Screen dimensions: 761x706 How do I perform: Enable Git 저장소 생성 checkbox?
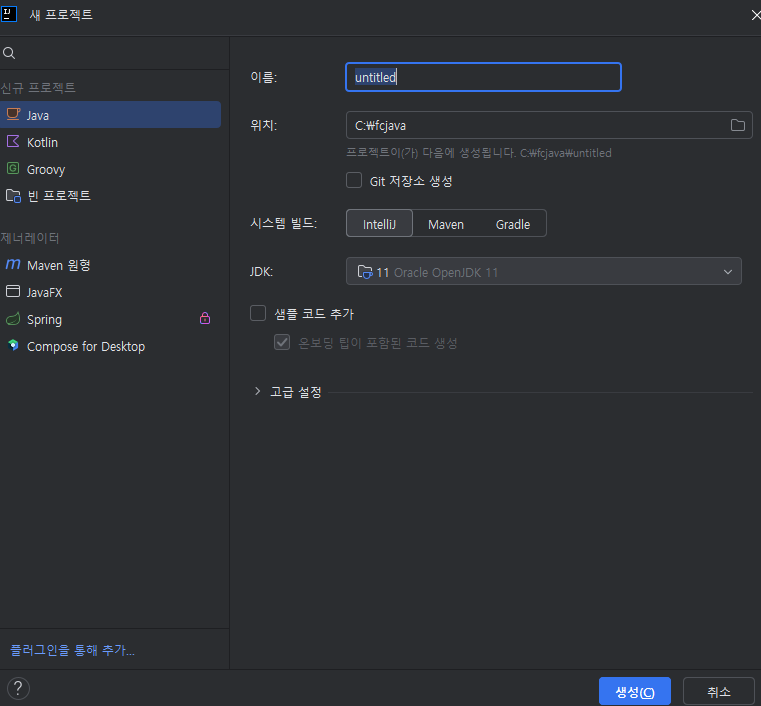(354, 180)
